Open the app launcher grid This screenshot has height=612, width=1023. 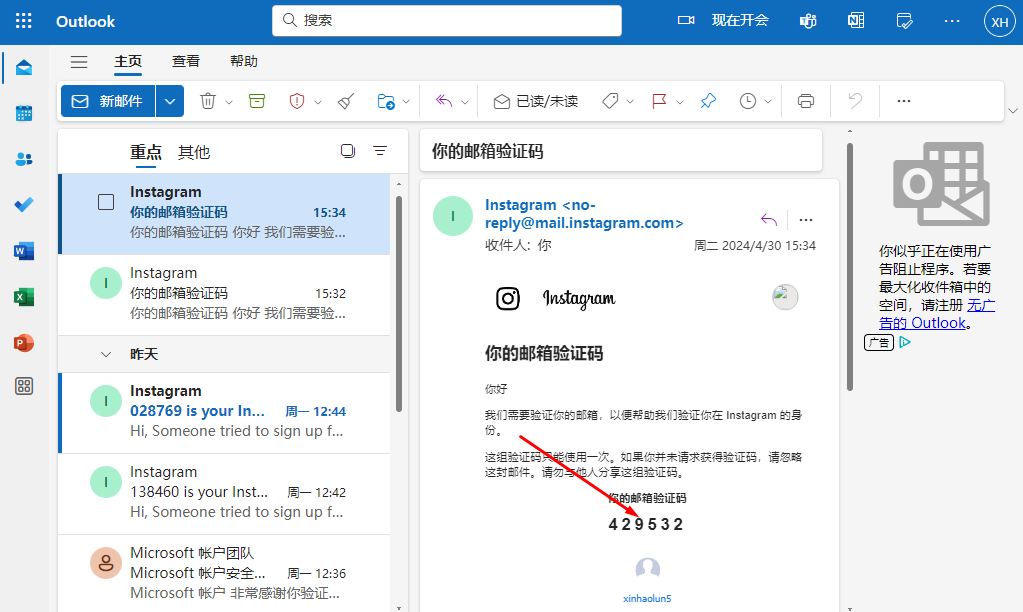23,21
